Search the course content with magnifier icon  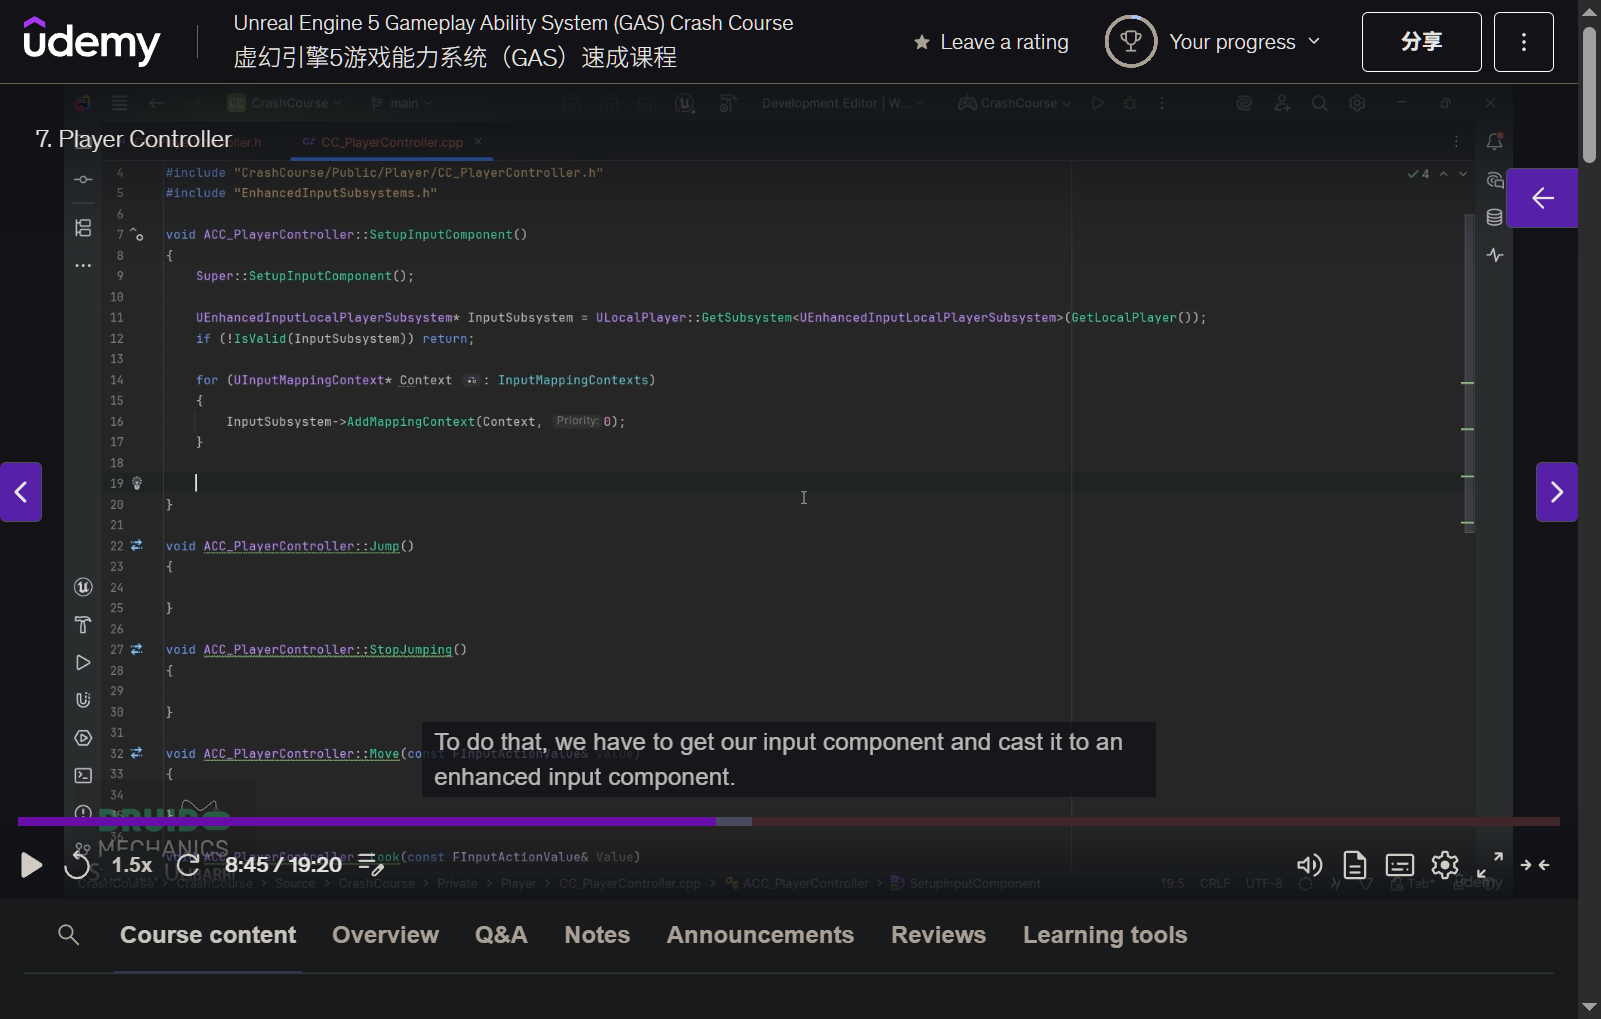tap(69, 935)
